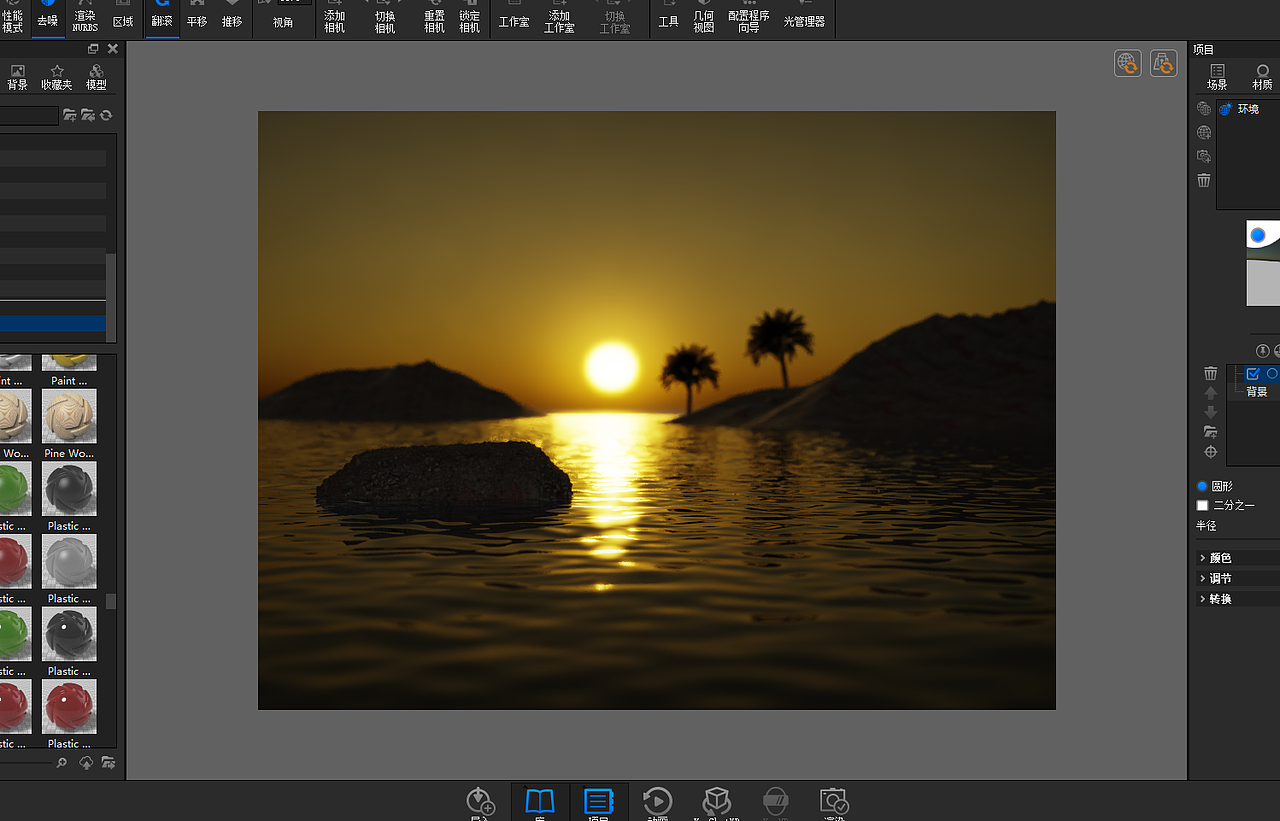This screenshot has width=1280, height=821.
Task: Select the yellow Paint material thumbnail
Action: (x=69, y=362)
